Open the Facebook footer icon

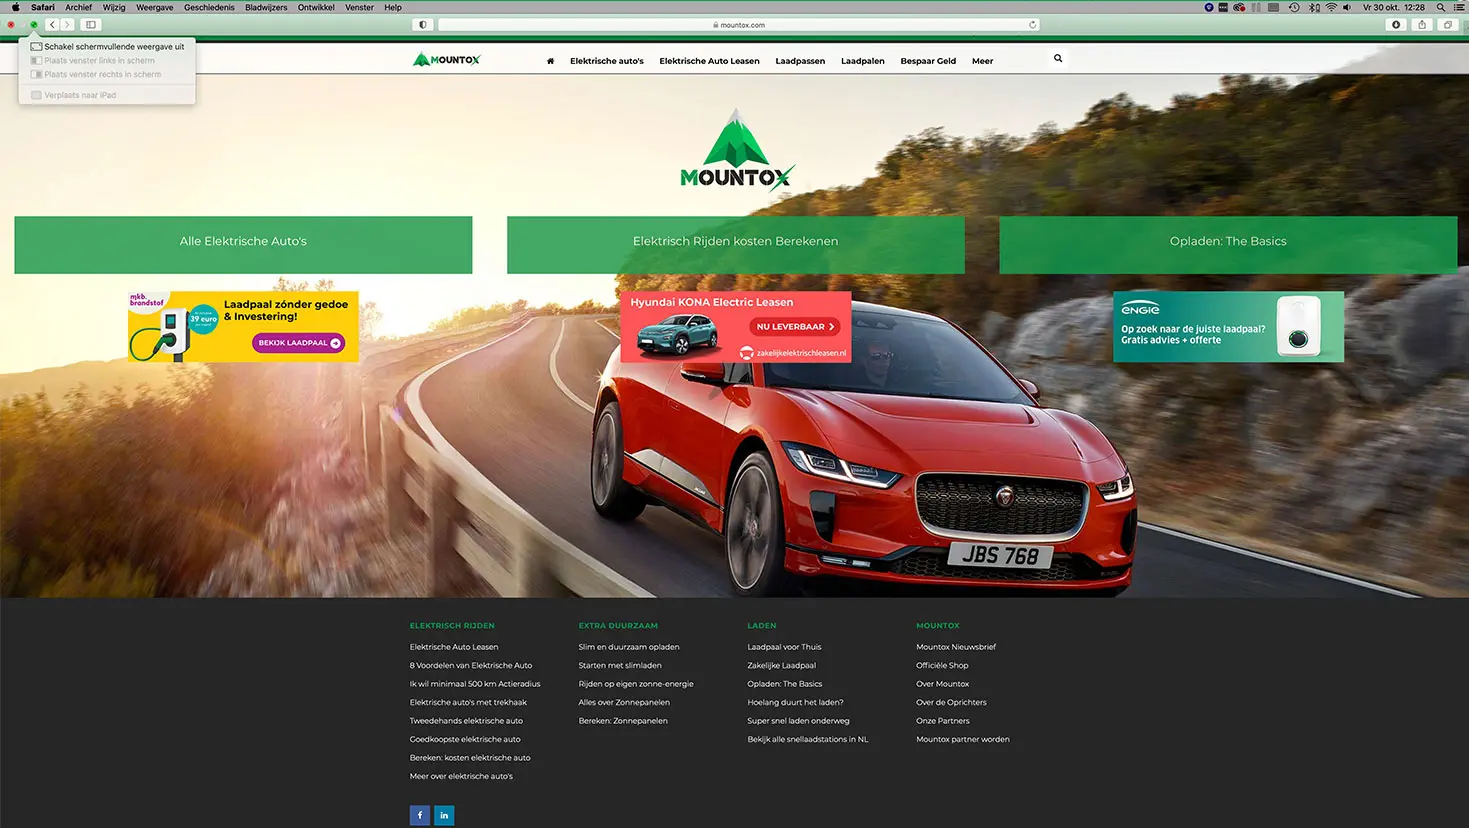(420, 815)
